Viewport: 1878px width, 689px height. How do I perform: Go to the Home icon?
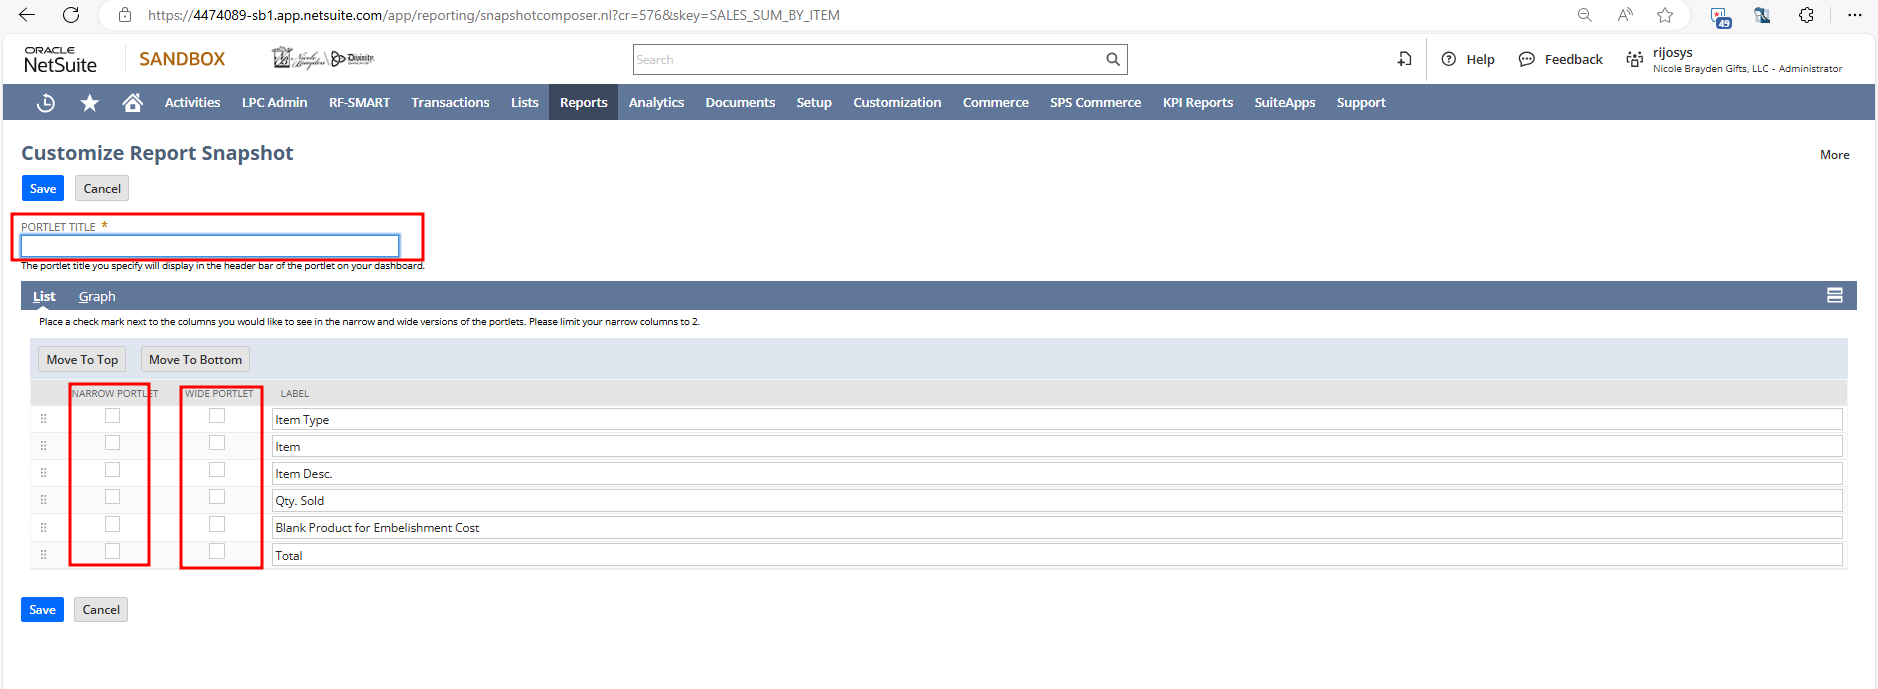point(132,103)
